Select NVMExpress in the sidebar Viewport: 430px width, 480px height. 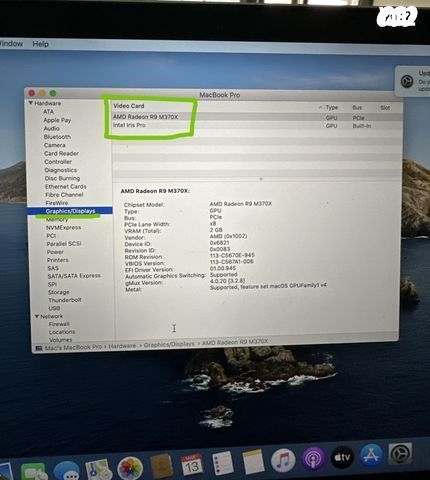[63, 227]
